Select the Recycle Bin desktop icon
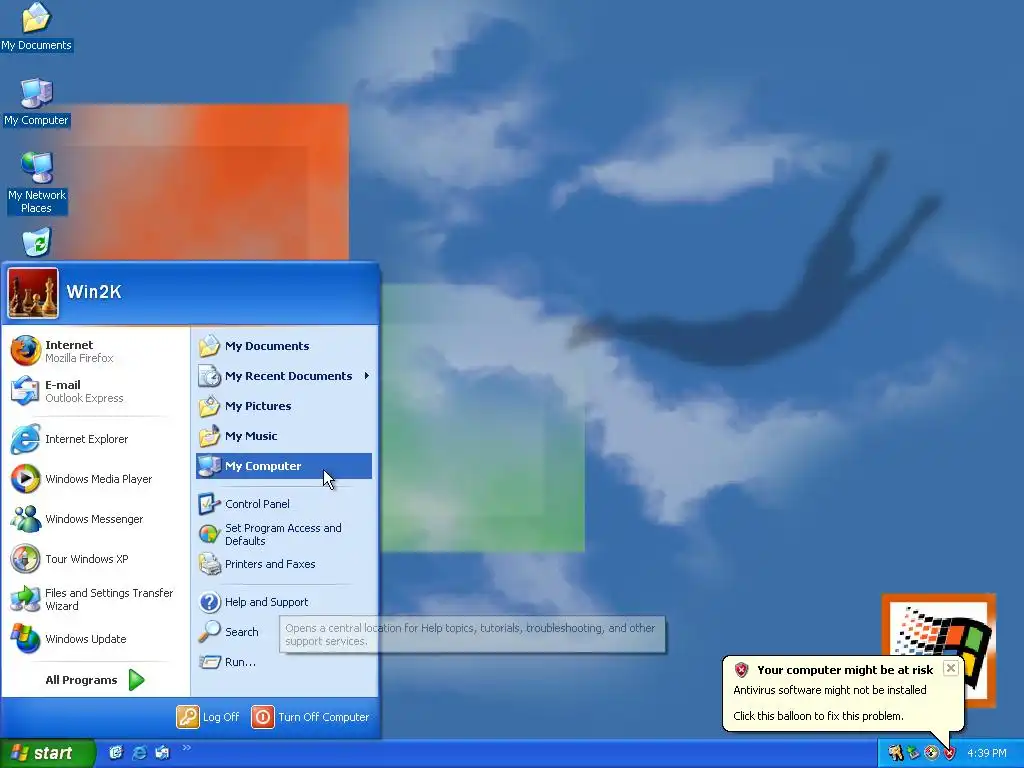Image resolution: width=1024 pixels, height=768 pixels. pos(37,242)
